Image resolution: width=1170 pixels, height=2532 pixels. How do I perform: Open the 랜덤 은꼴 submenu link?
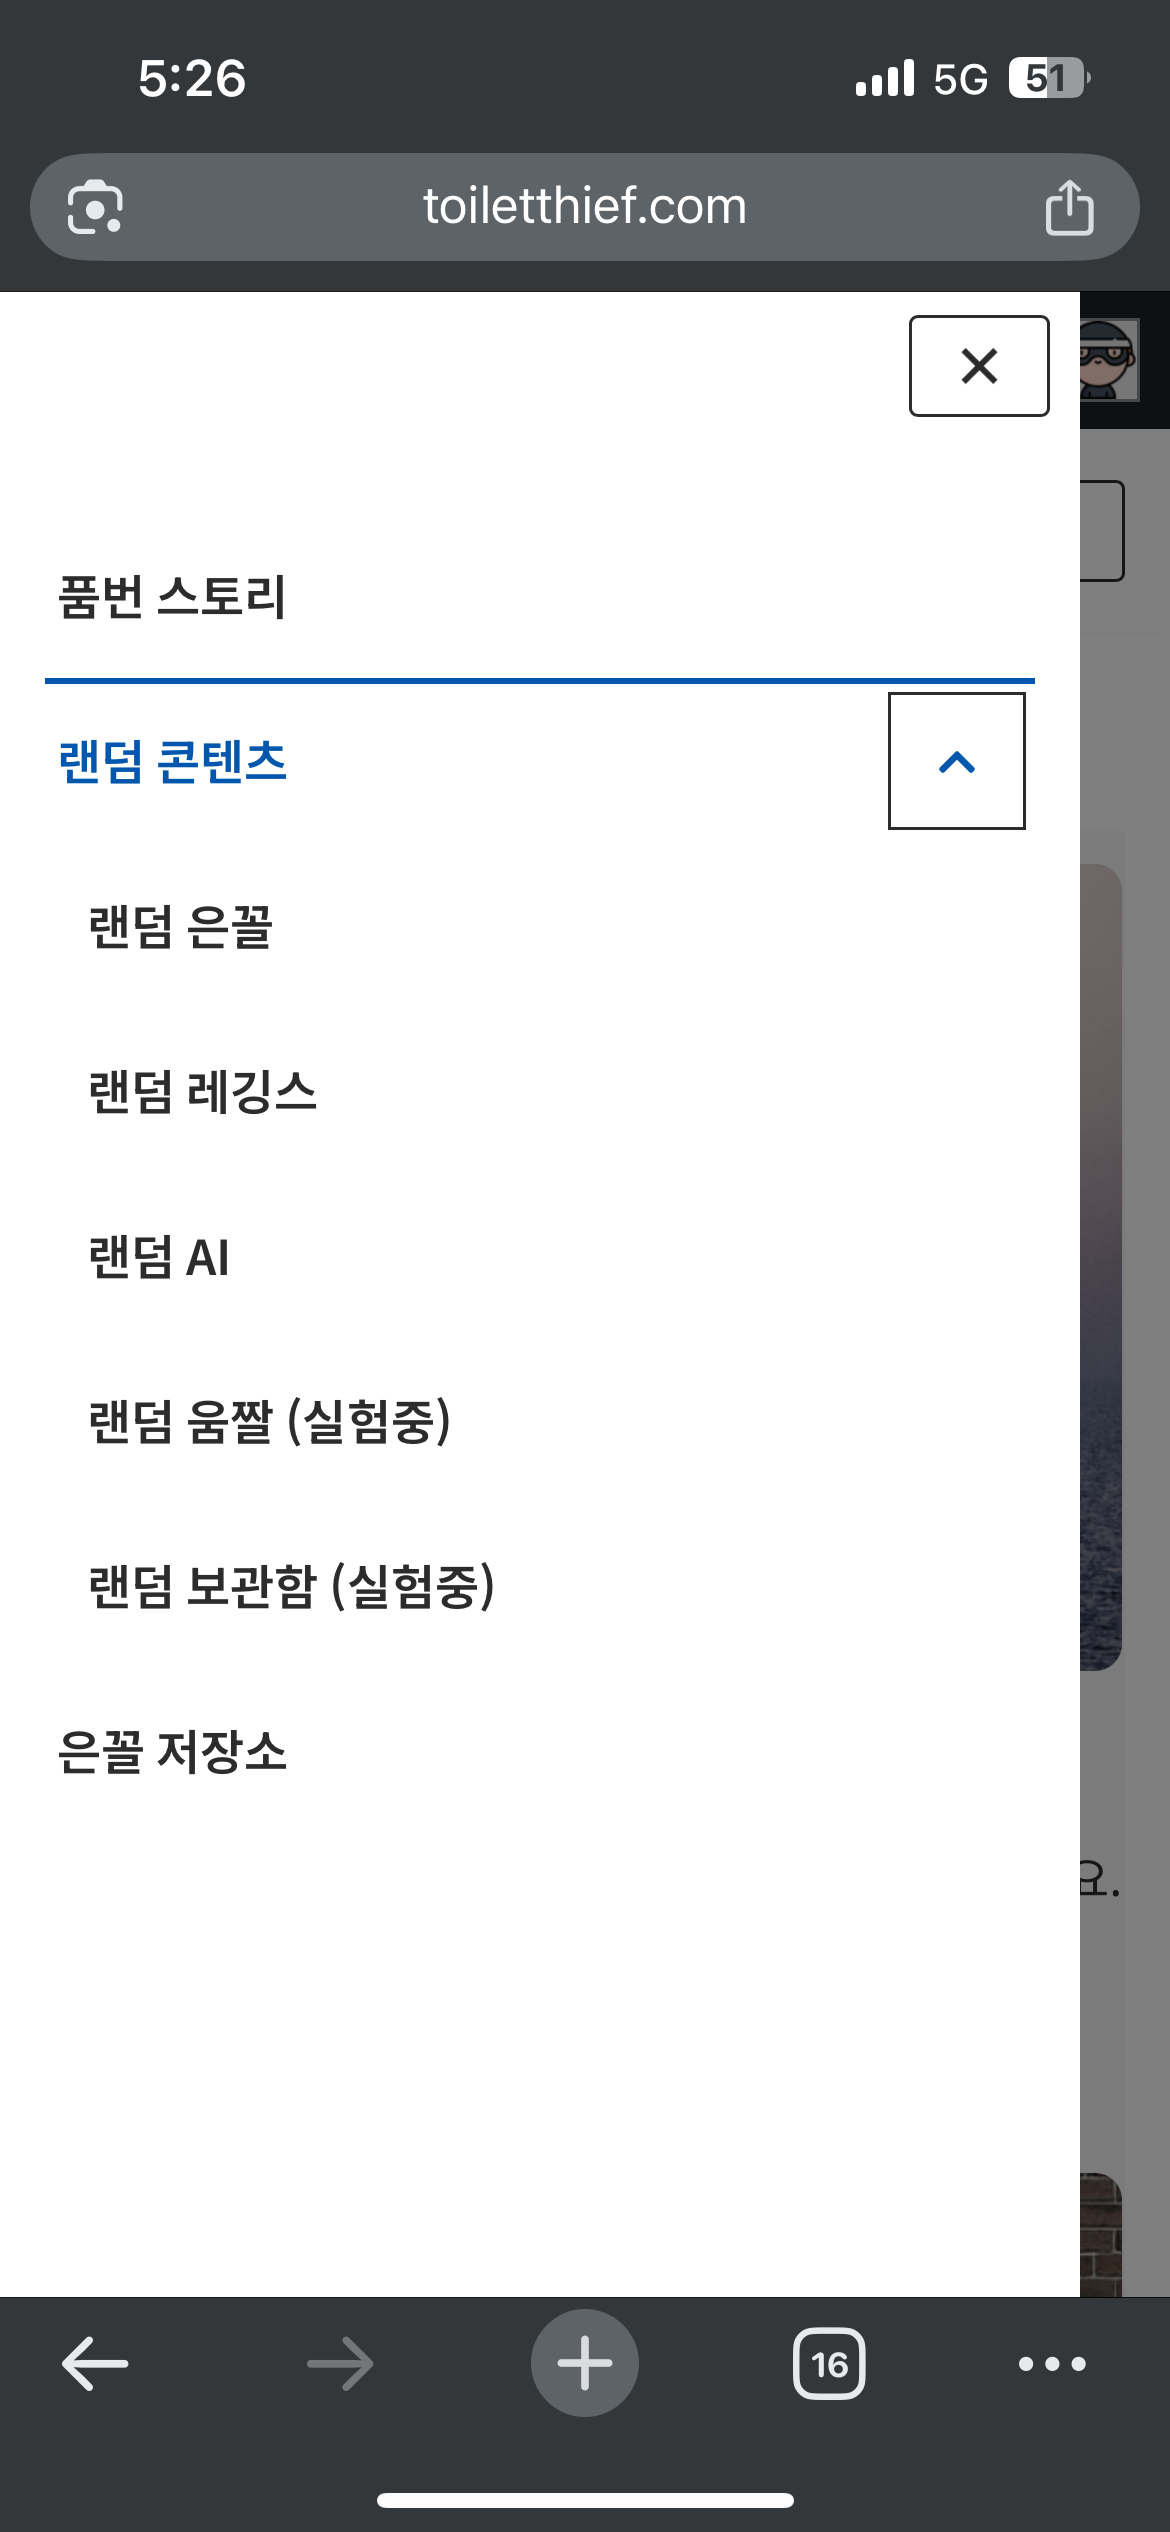(x=180, y=926)
